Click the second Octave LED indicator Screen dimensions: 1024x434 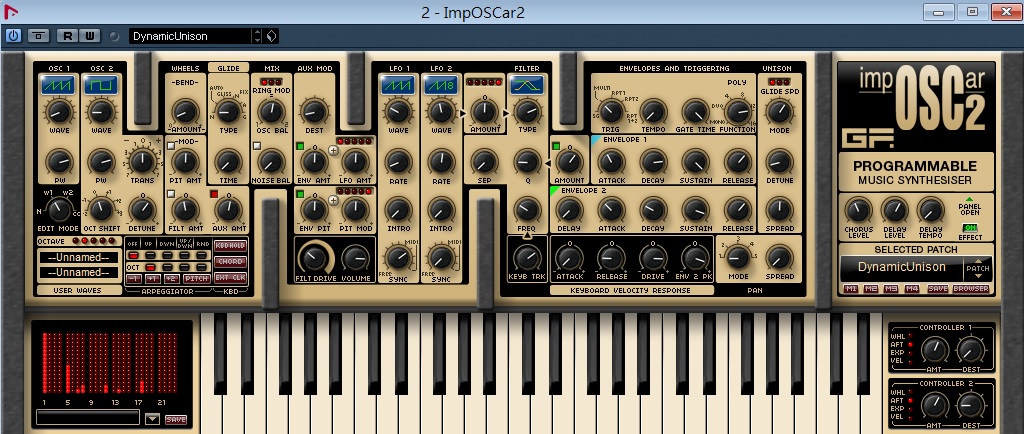click(x=84, y=241)
